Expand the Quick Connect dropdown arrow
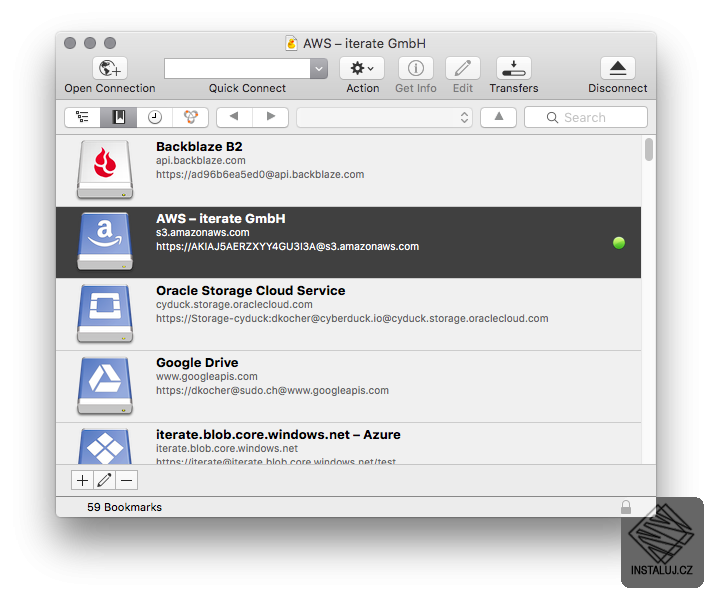 319,69
